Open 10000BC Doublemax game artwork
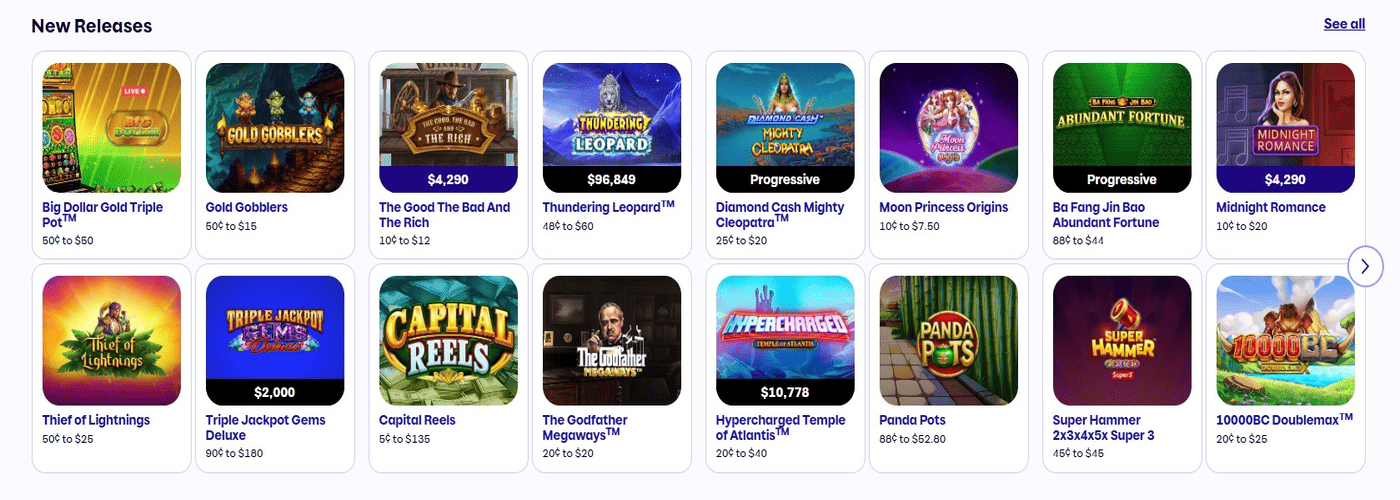 click(1285, 340)
